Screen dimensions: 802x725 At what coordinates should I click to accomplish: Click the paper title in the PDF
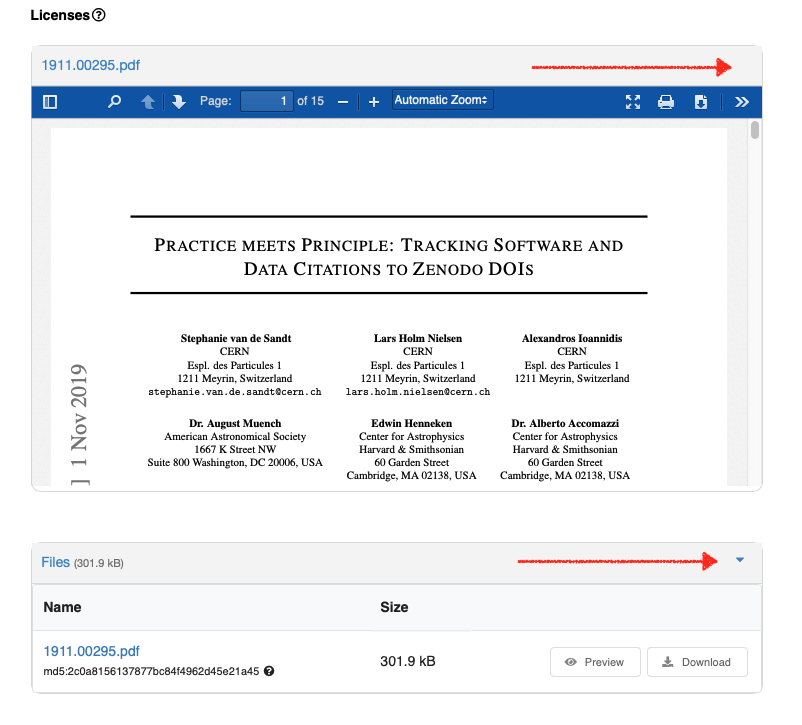(x=389, y=256)
